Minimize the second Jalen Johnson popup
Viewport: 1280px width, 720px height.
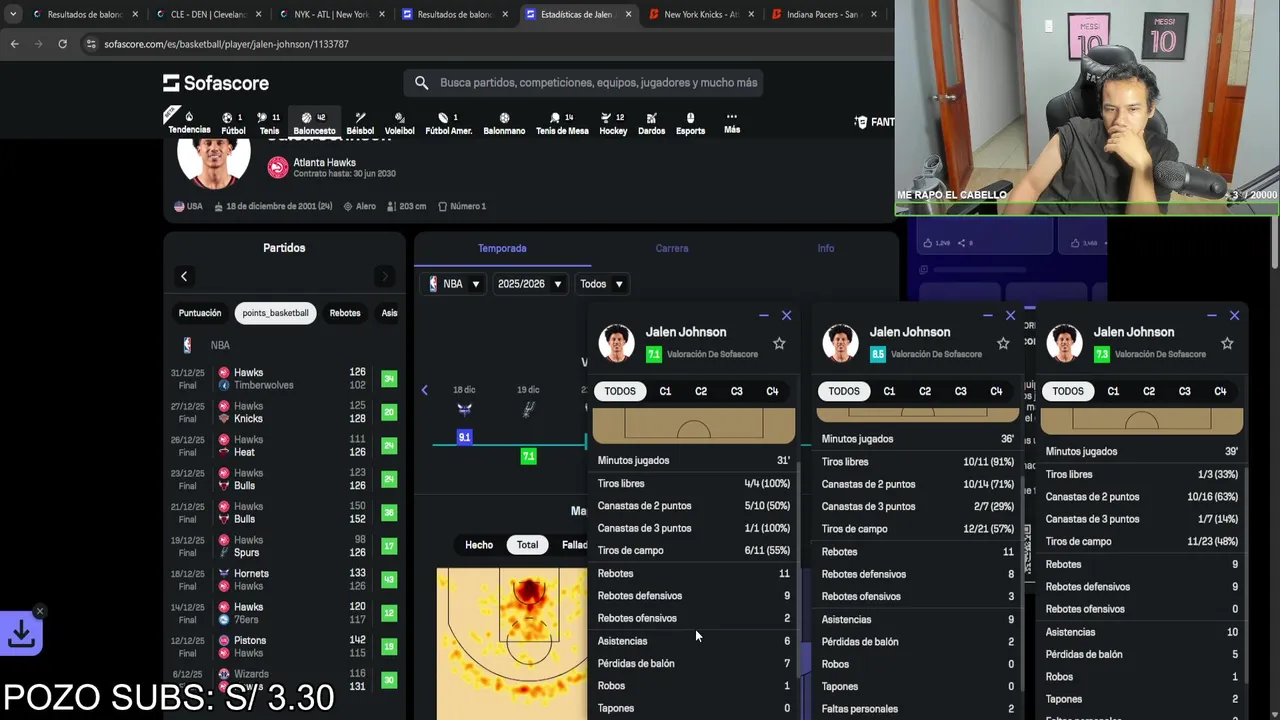(x=988, y=315)
